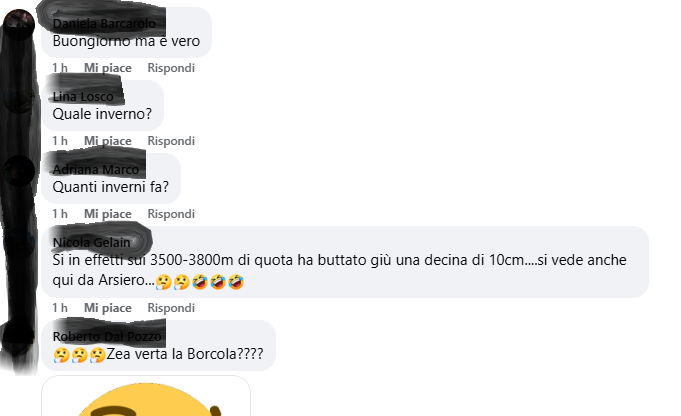Click the avatar beside 'Buongiorno ma è vero'
This screenshot has width=681, height=416.
pos(19,25)
